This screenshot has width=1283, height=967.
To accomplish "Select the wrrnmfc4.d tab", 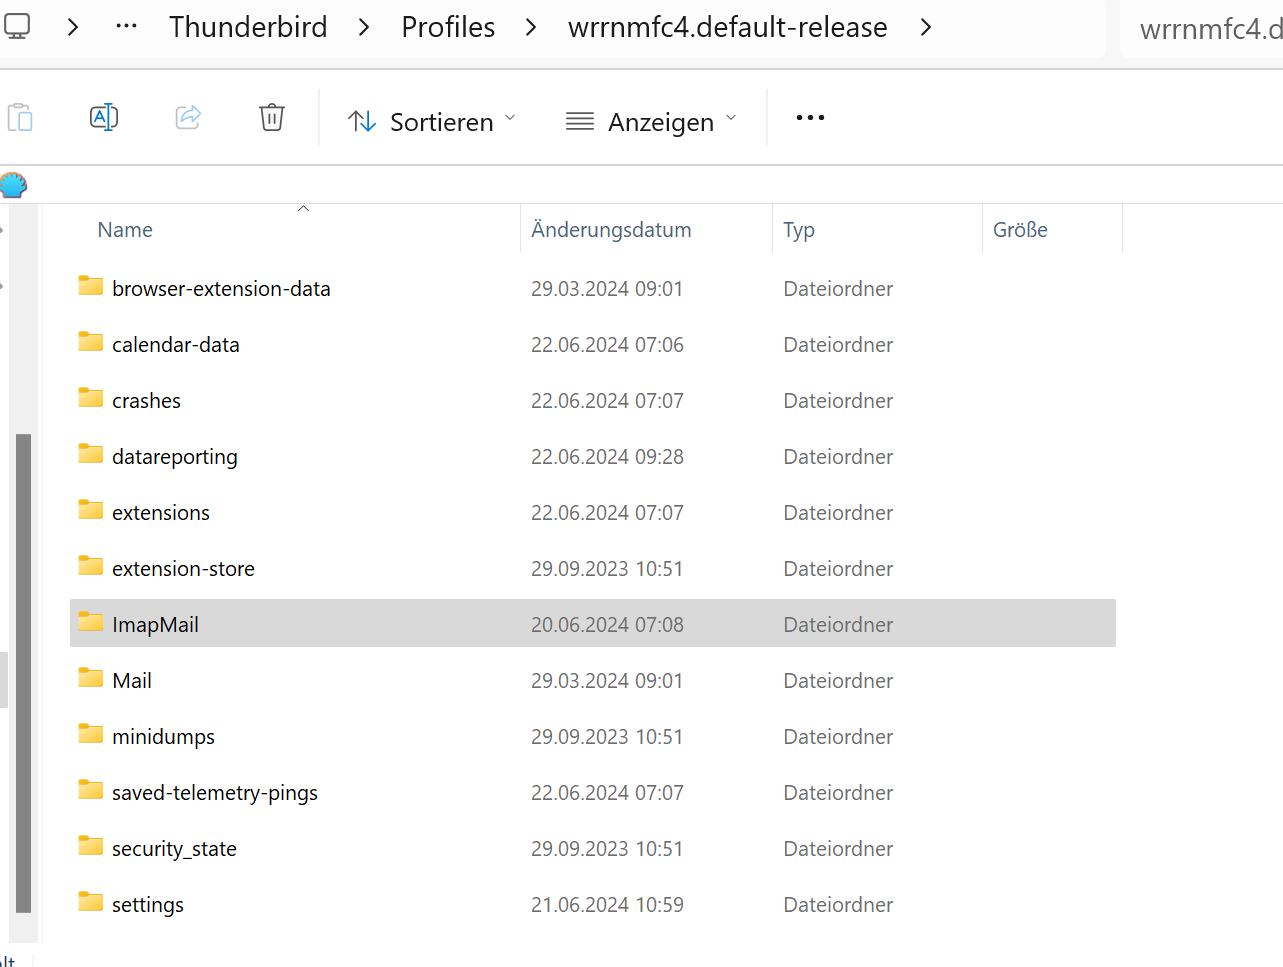I will (1210, 29).
